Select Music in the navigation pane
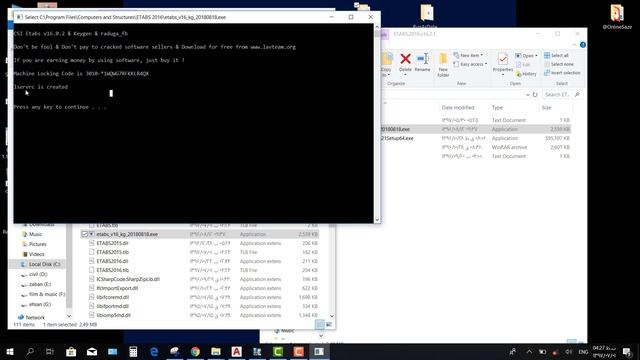The width and height of the screenshot is (640, 360). tap(32, 234)
